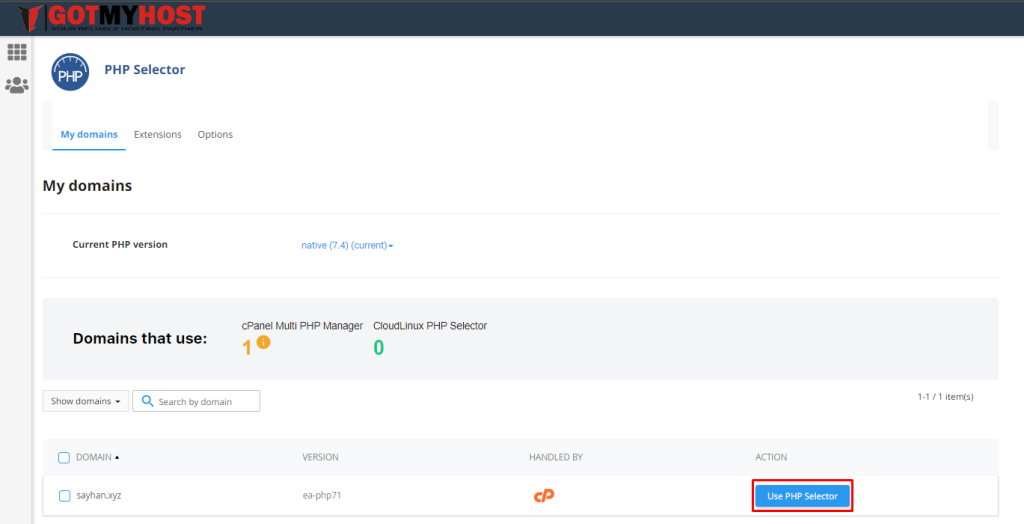Click the green CloudLinux PHP Selector count 0
The image size is (1024, 524).
point(379,348)
